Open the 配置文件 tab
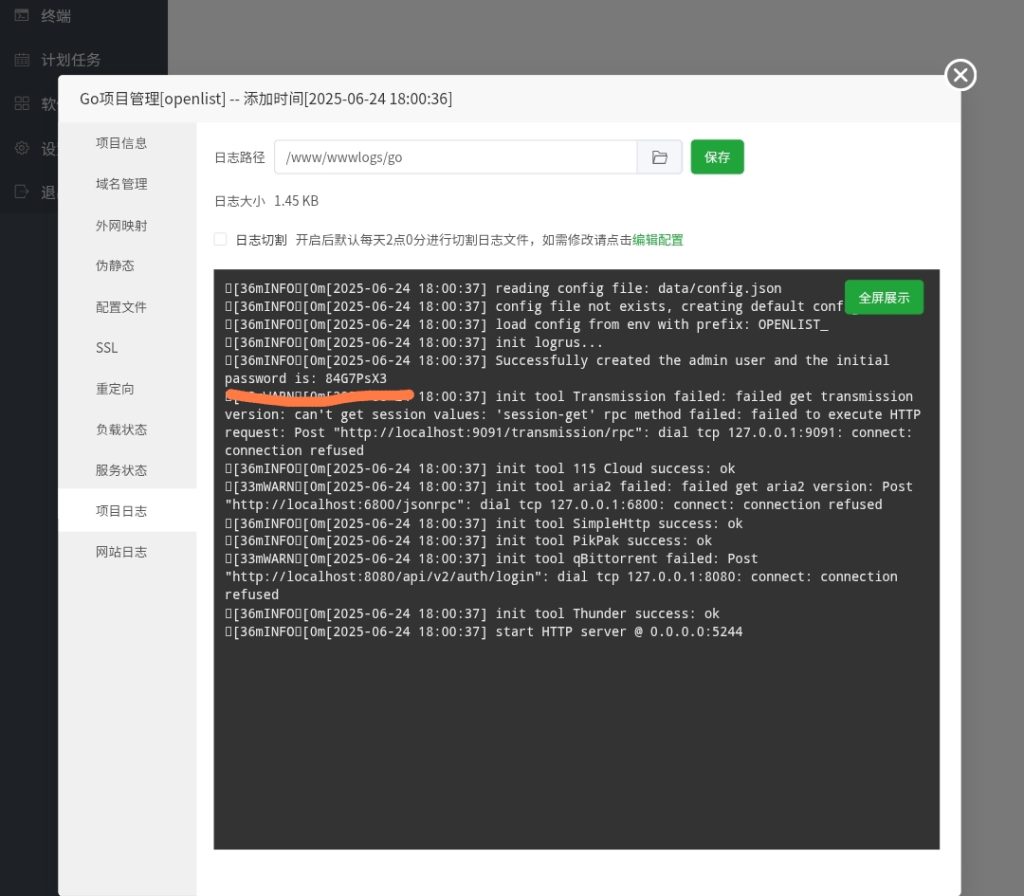The image size is (1024, 896). coord(120,307)
